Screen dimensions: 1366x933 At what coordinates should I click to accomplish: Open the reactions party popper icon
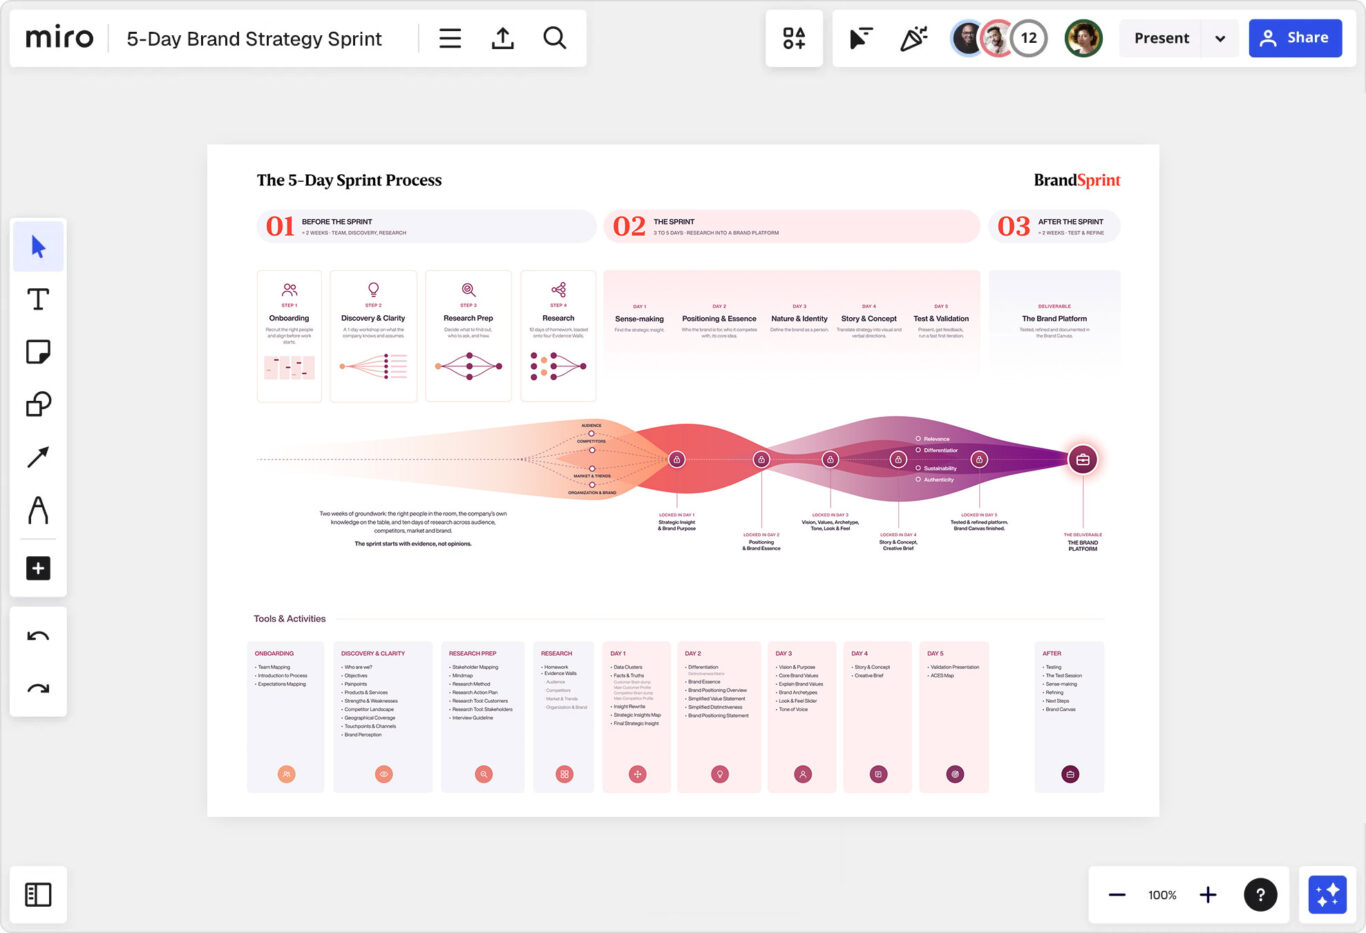coord(913,38)
